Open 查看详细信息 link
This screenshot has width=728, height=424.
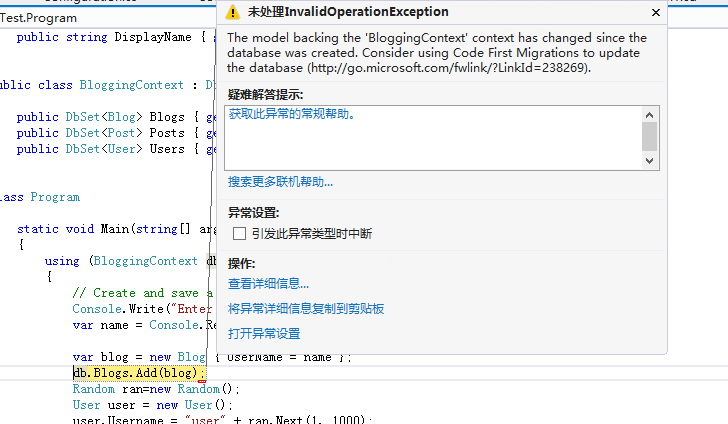(268, 284)
